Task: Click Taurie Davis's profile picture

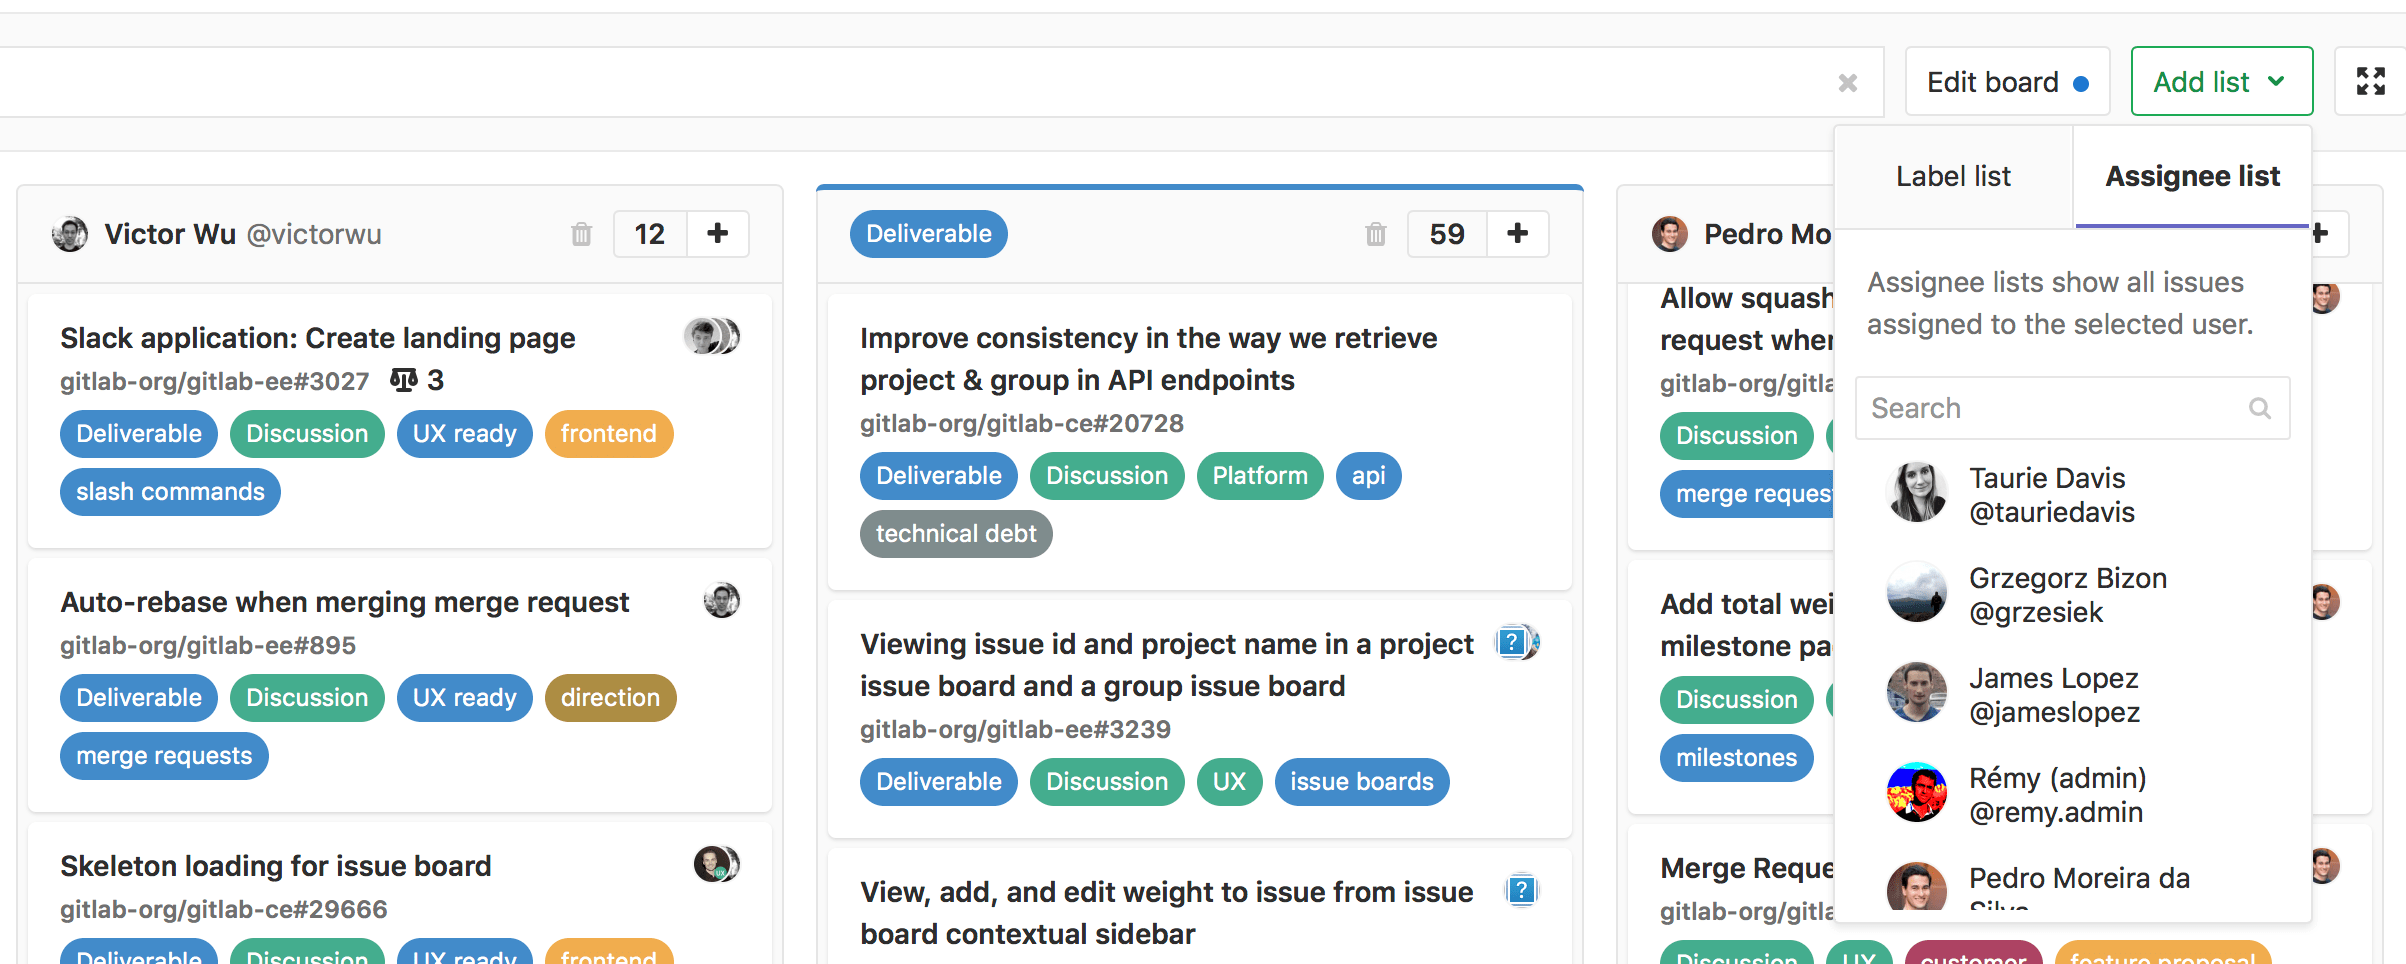Action: click(x=1916, y=492)
